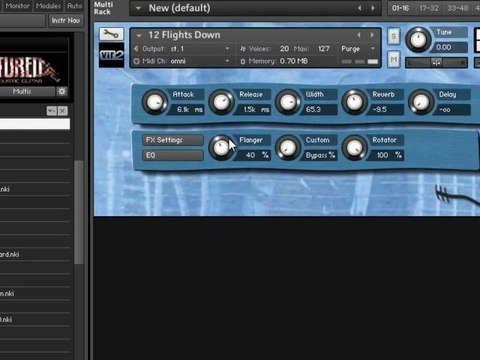Click the library search field
480x360 pixels.
tap(35, 124)
